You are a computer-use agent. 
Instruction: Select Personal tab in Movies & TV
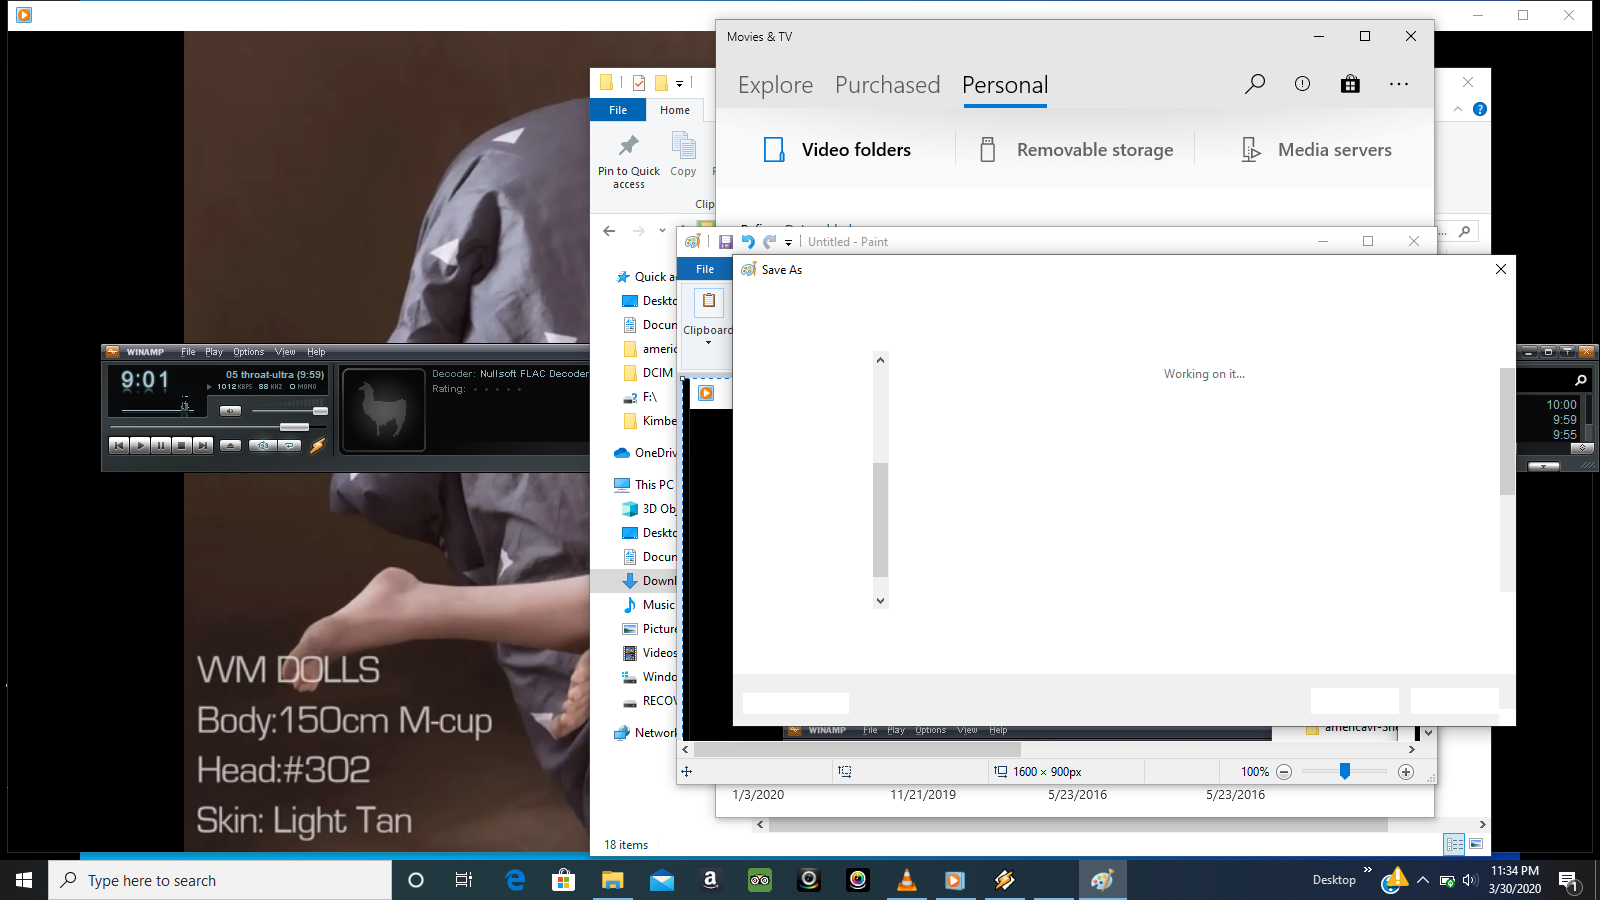click(x=1005, y=85)
